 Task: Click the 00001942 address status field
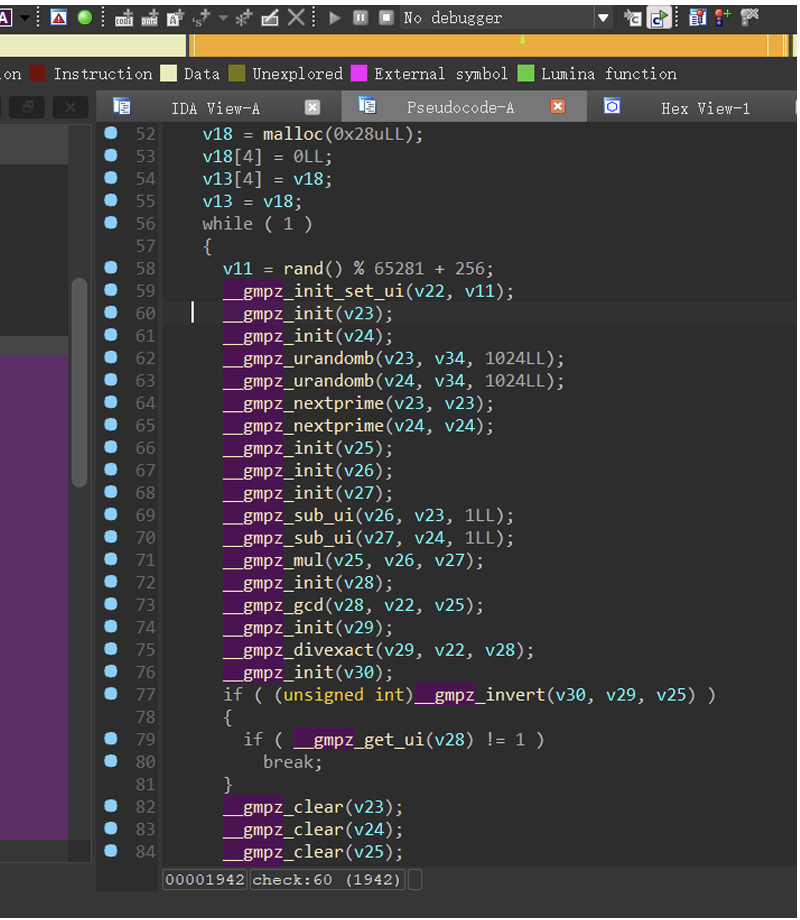[x=204, y=879]
